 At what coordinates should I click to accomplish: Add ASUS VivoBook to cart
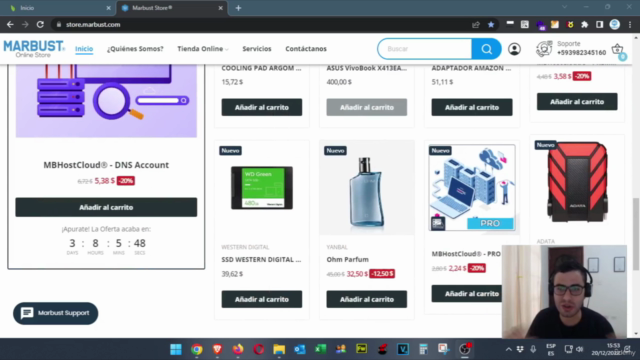367,107
